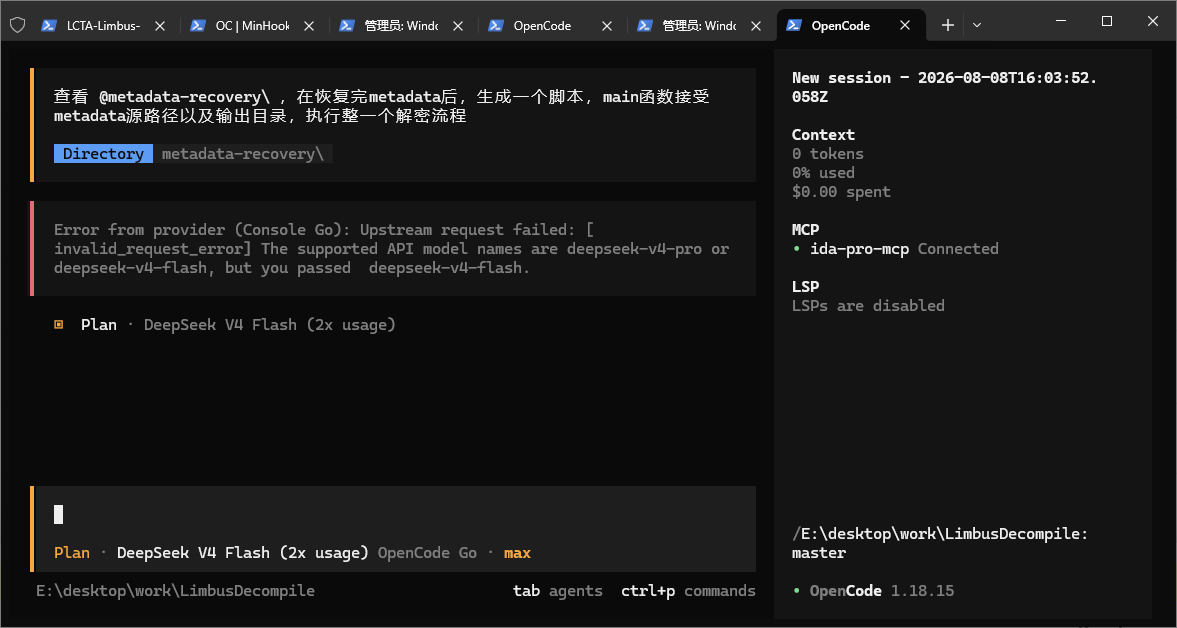Switch to the OC | MinHook tab
This screenshot has height=628, width=1177.
pyautogui.click(x=251, y=26)
